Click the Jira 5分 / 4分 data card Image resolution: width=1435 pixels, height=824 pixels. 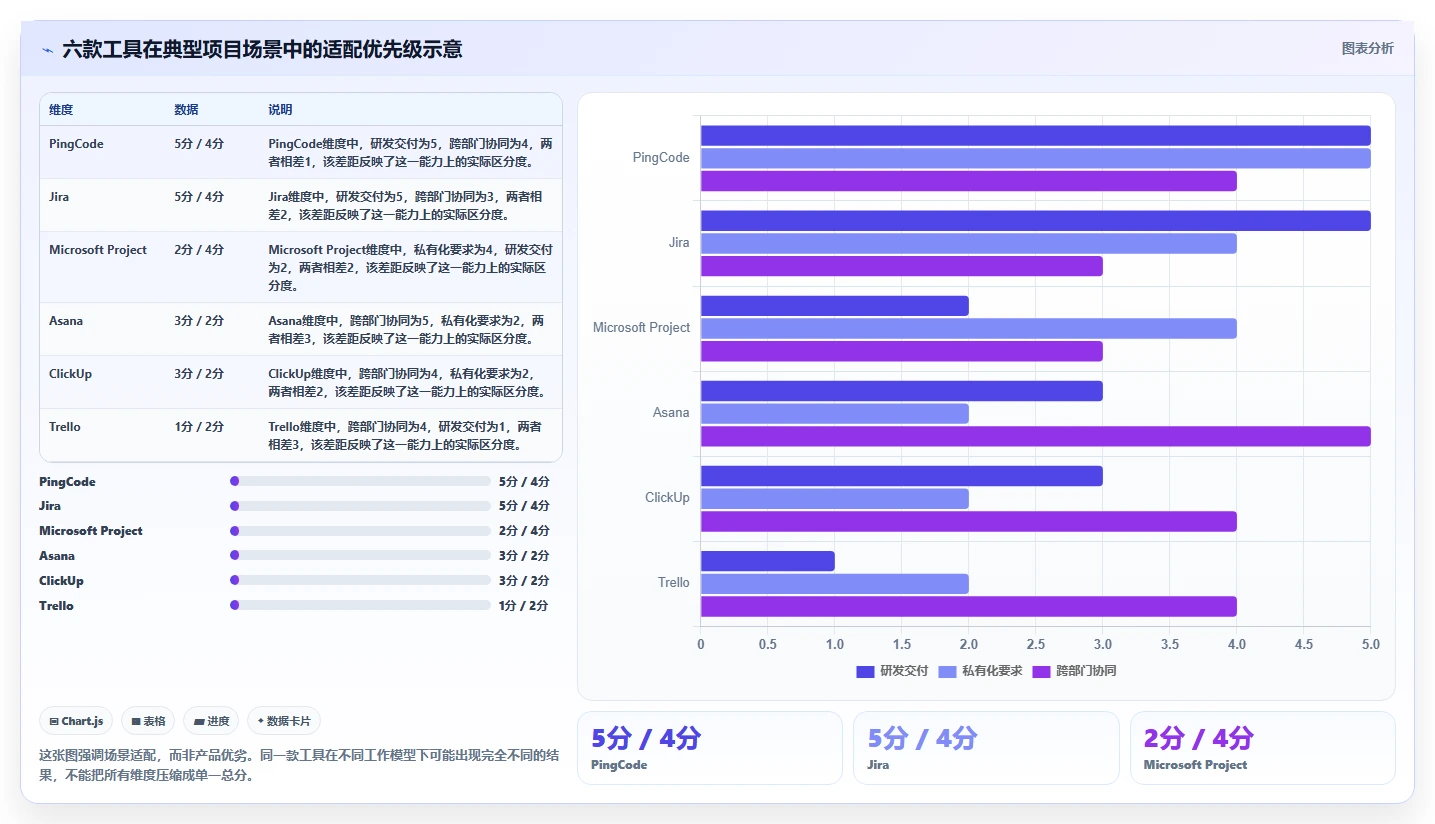pos(986,748)
